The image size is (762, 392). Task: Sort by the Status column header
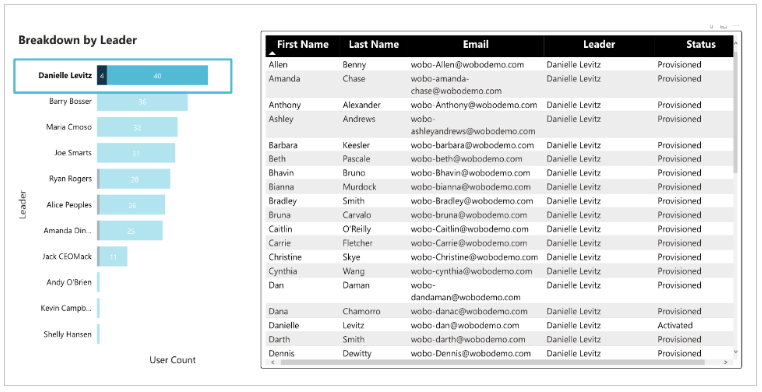pos(701,44)
